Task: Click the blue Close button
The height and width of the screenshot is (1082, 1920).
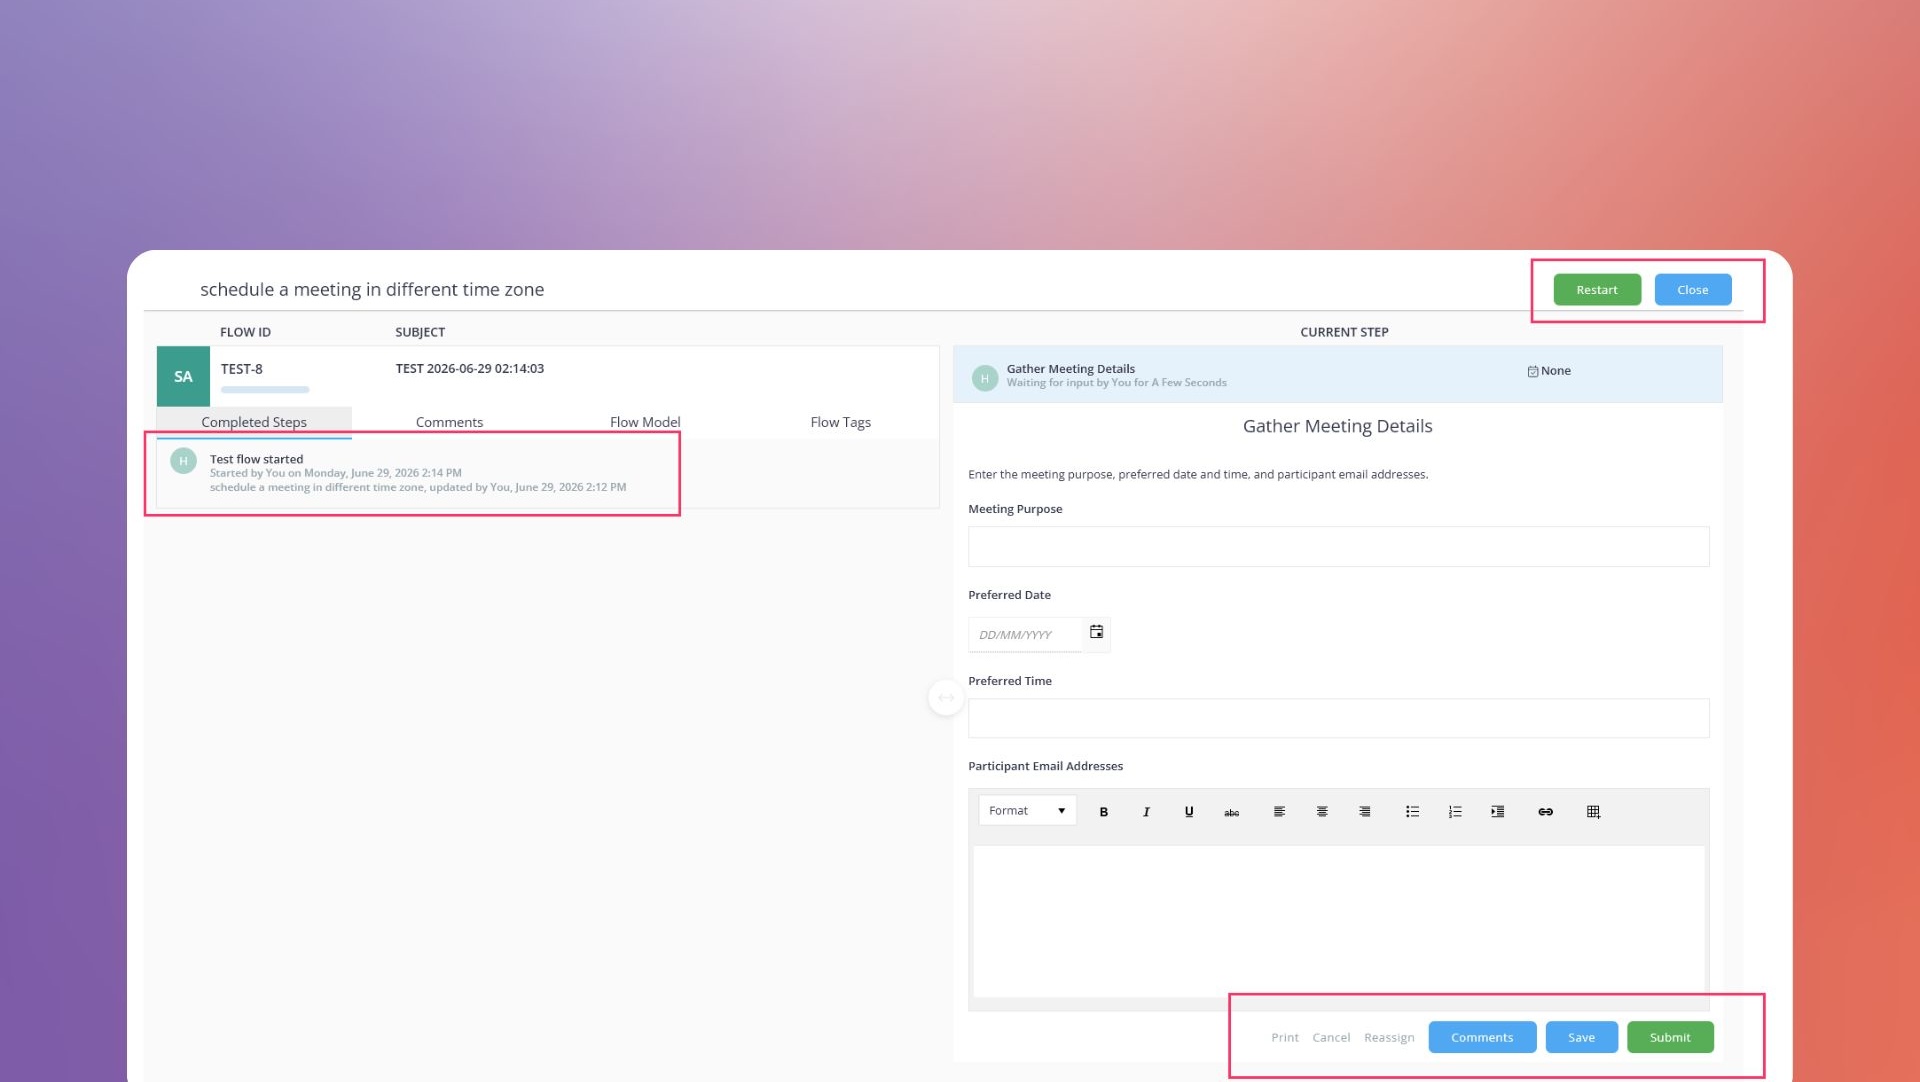Action: point(1692,290)
